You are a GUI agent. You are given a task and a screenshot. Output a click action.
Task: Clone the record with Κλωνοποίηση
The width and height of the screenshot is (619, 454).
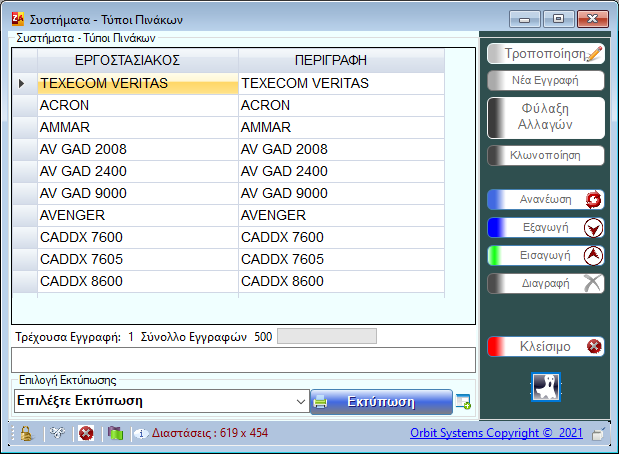point(546,156)
